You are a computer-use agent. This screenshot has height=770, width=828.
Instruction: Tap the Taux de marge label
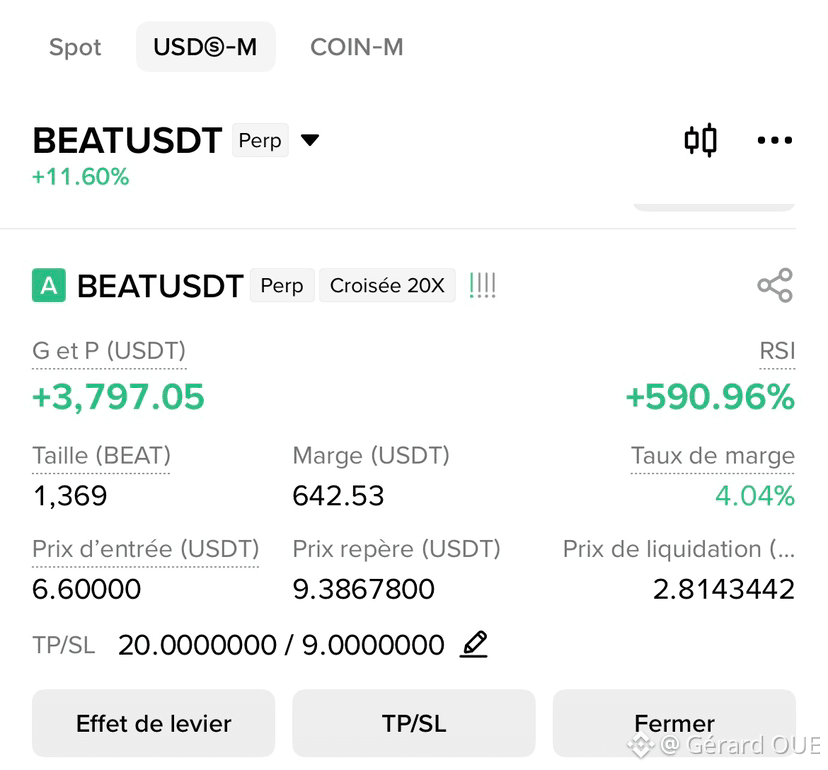click(712, 455)
